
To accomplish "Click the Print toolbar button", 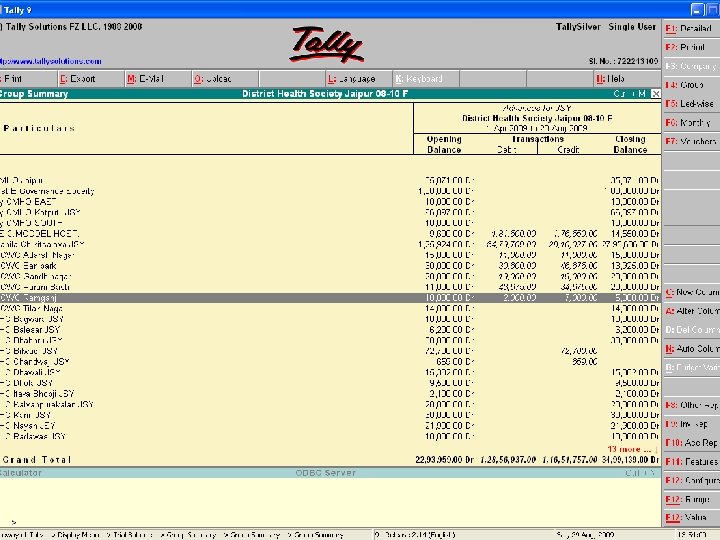I will coord(28,79).
